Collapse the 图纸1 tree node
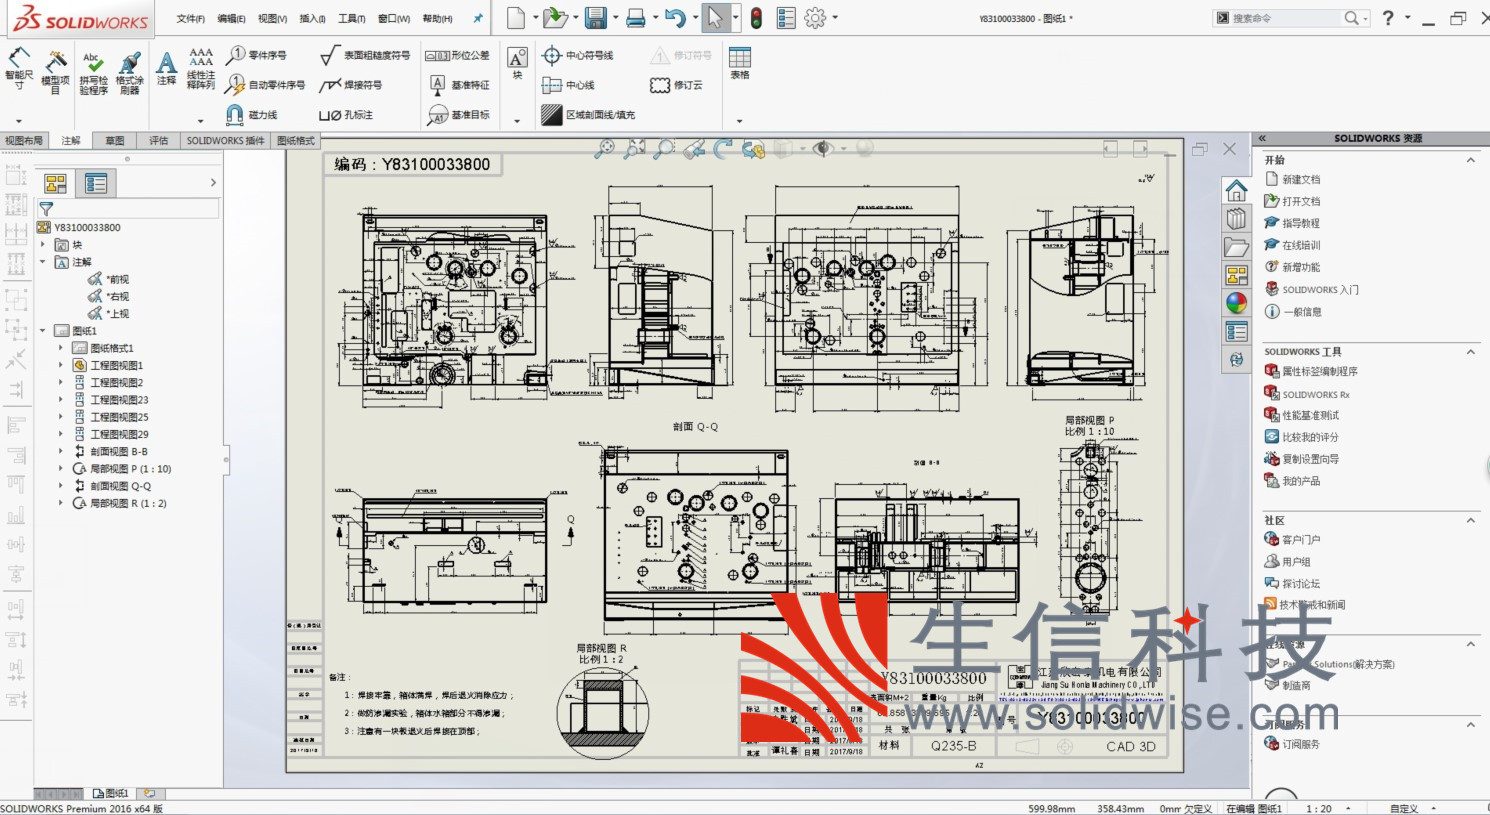 coord(43,331)
